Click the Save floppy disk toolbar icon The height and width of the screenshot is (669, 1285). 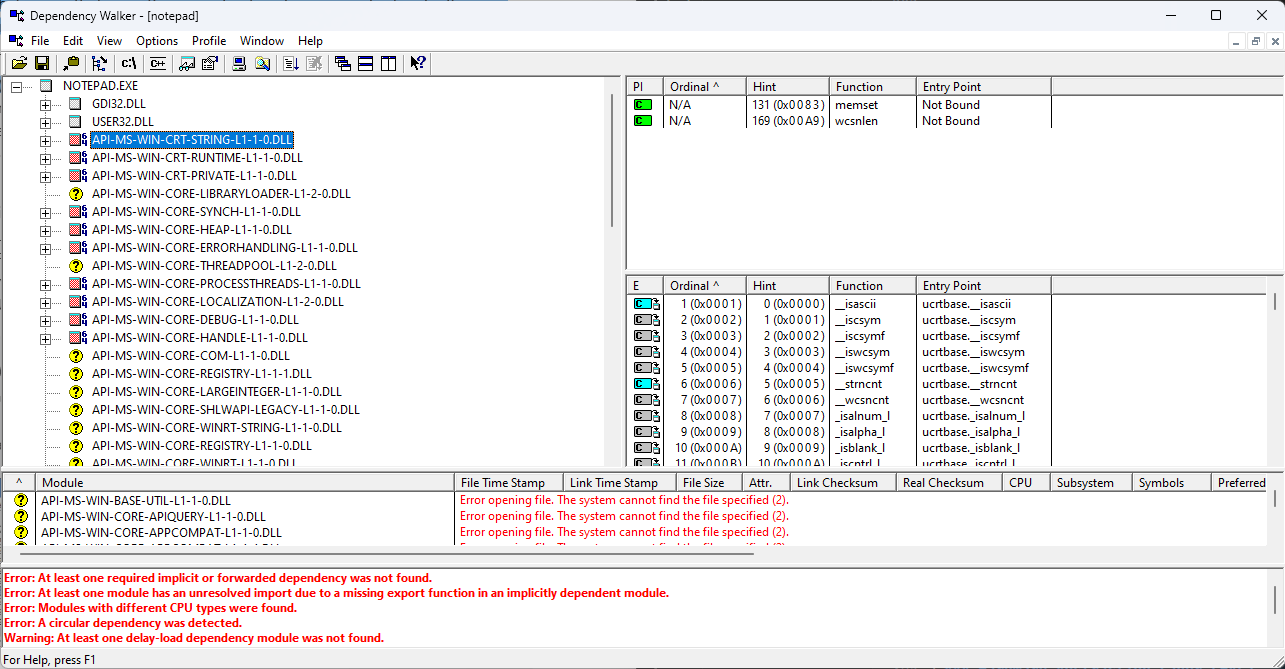(x=42, y=63)
